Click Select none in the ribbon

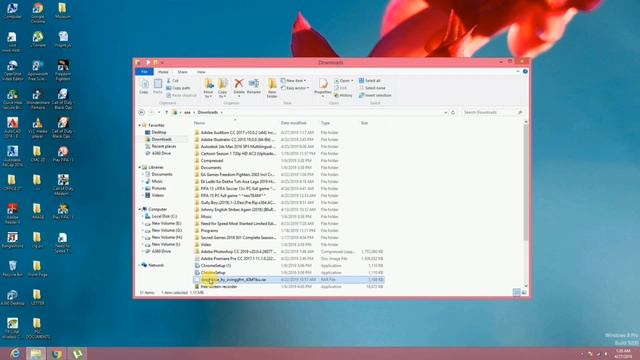372,88
